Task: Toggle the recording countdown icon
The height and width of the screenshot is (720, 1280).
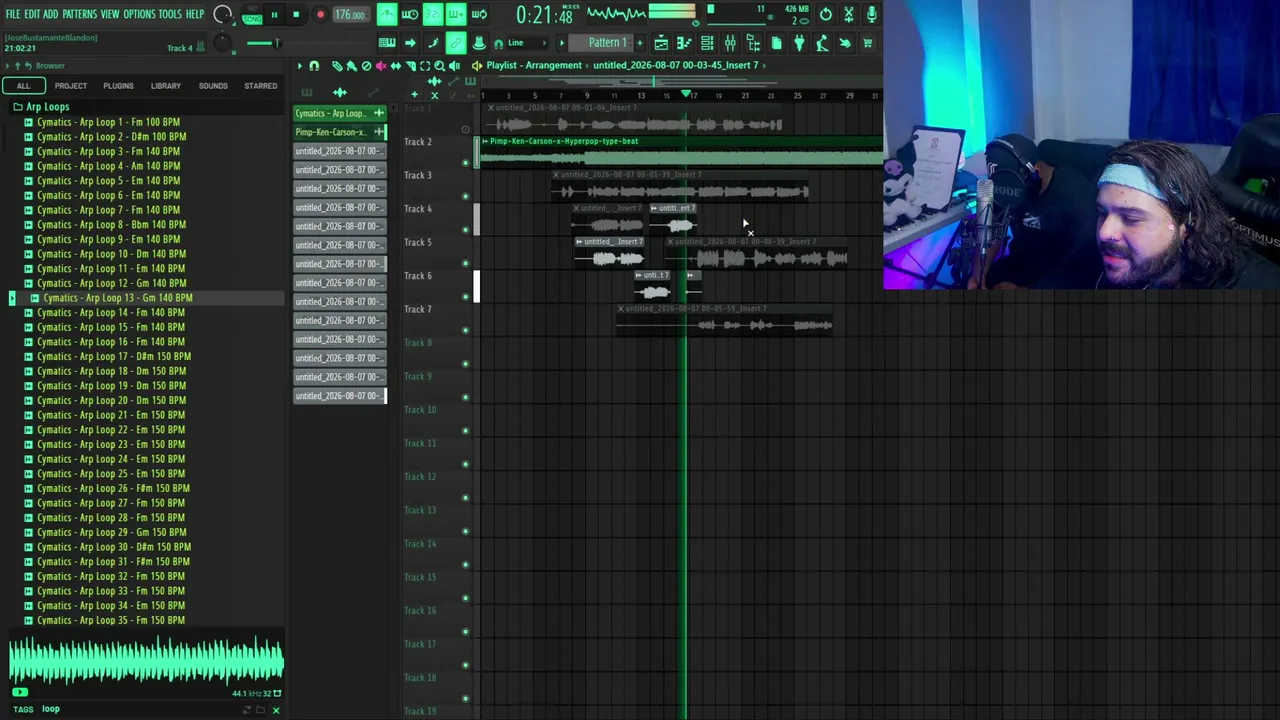Action: point(433,14)
